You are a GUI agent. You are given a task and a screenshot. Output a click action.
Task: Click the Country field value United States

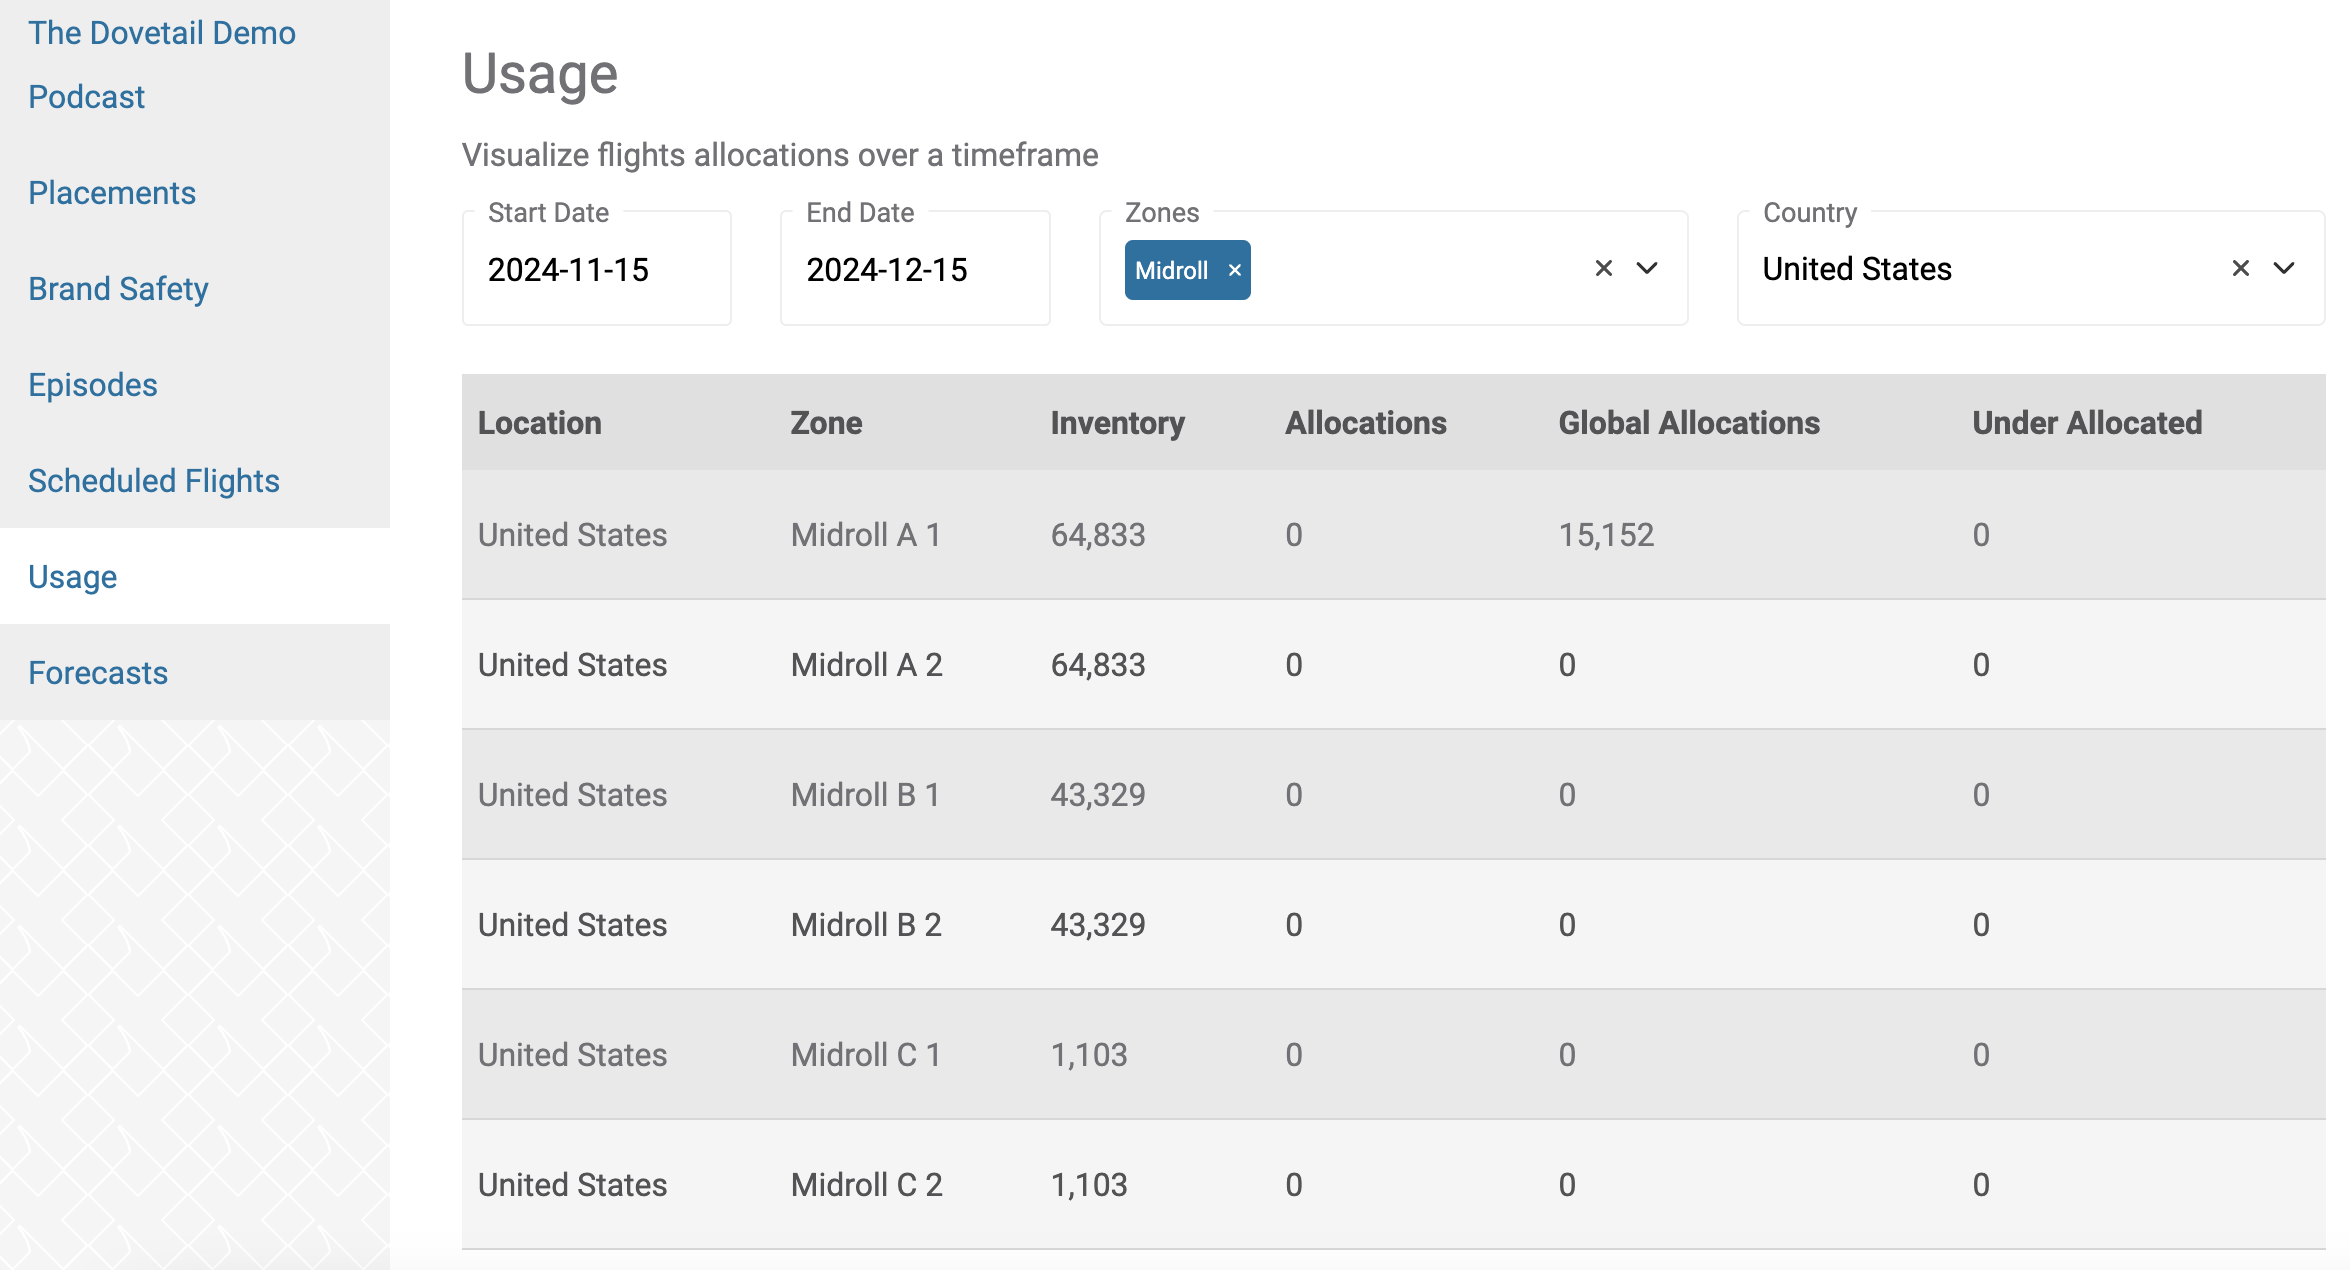tap(1857, 269)
